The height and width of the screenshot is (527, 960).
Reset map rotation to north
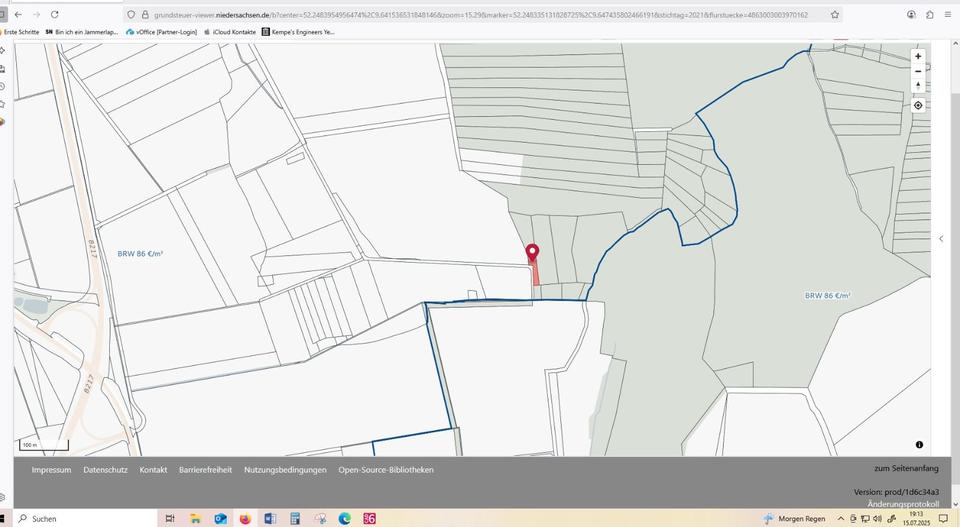(918, 87)
